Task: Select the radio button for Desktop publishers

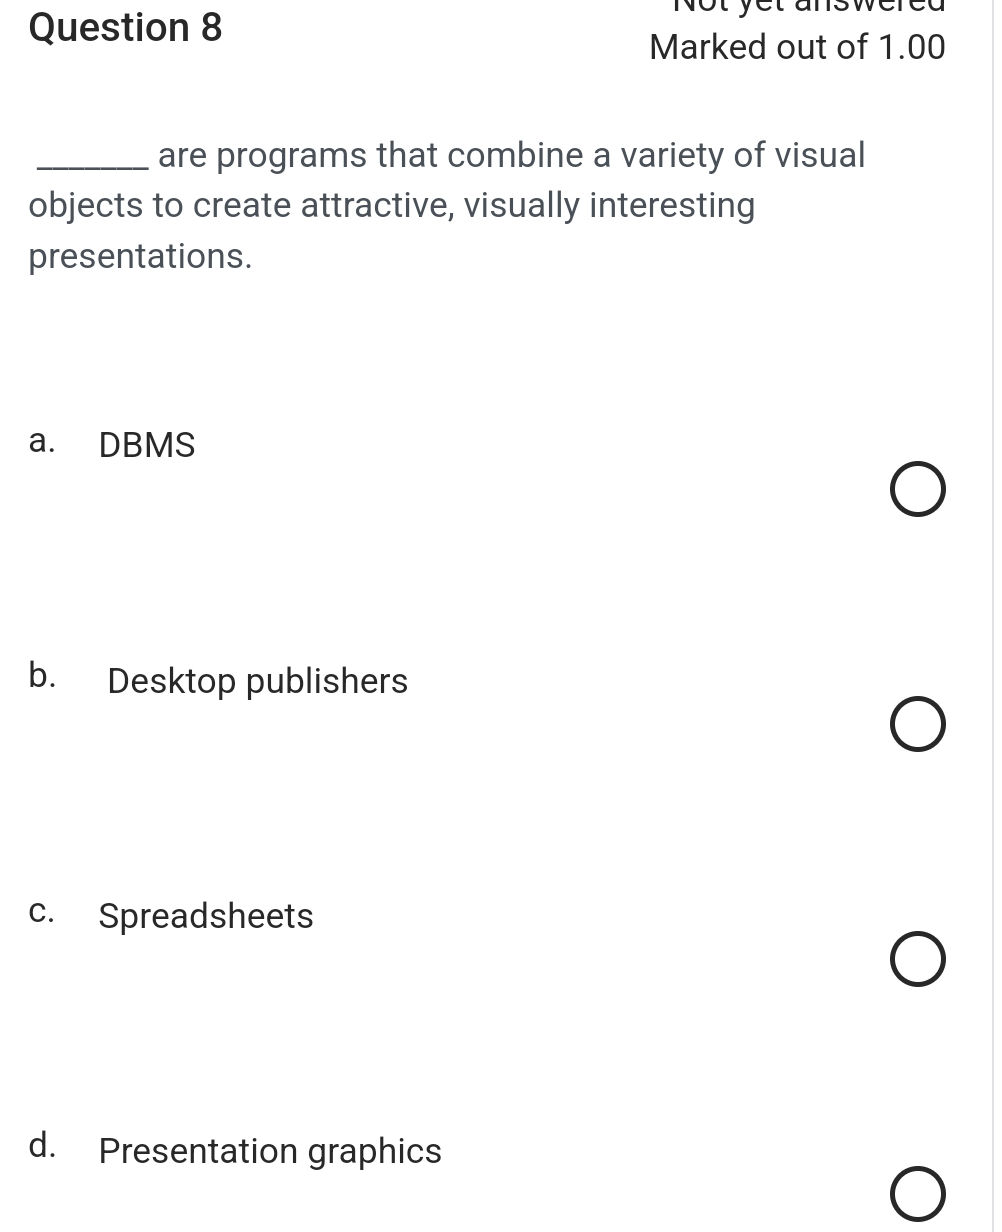Action: coord(916,724)
